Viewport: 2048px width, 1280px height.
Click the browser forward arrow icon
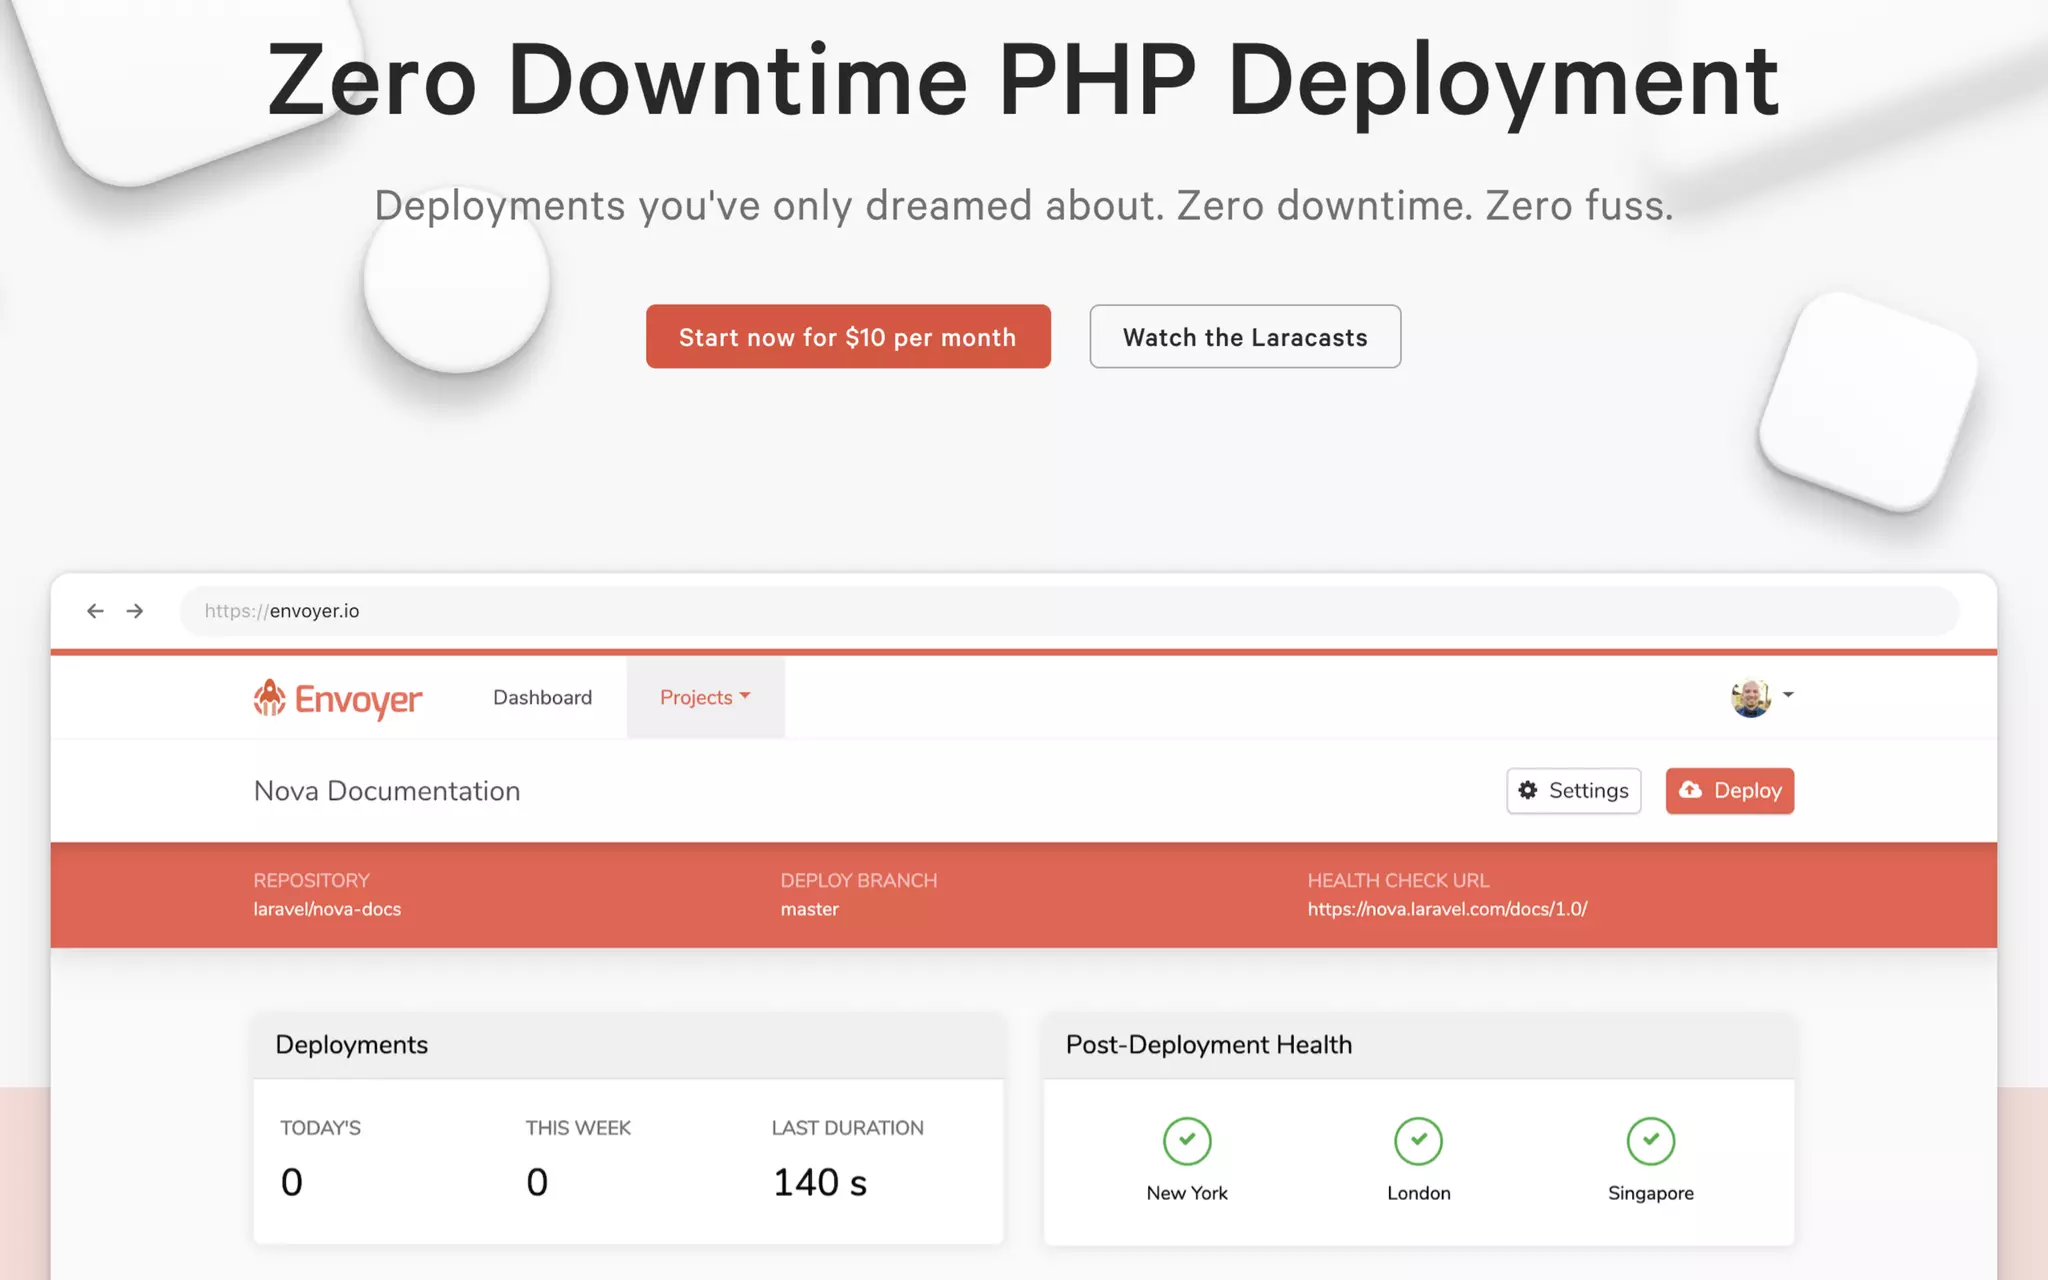coord(135,611)
